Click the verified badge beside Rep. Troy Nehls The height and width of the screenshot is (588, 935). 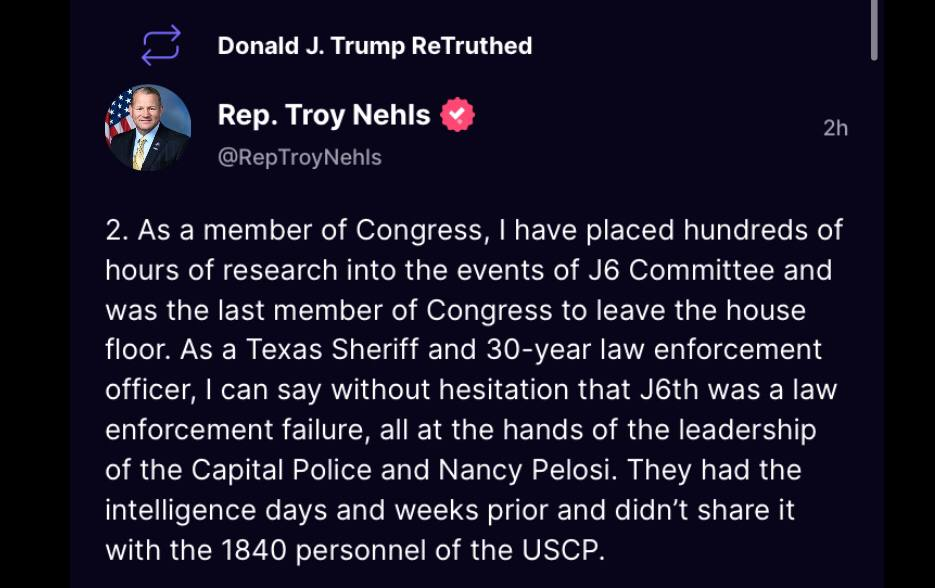[x=457, y=116]
